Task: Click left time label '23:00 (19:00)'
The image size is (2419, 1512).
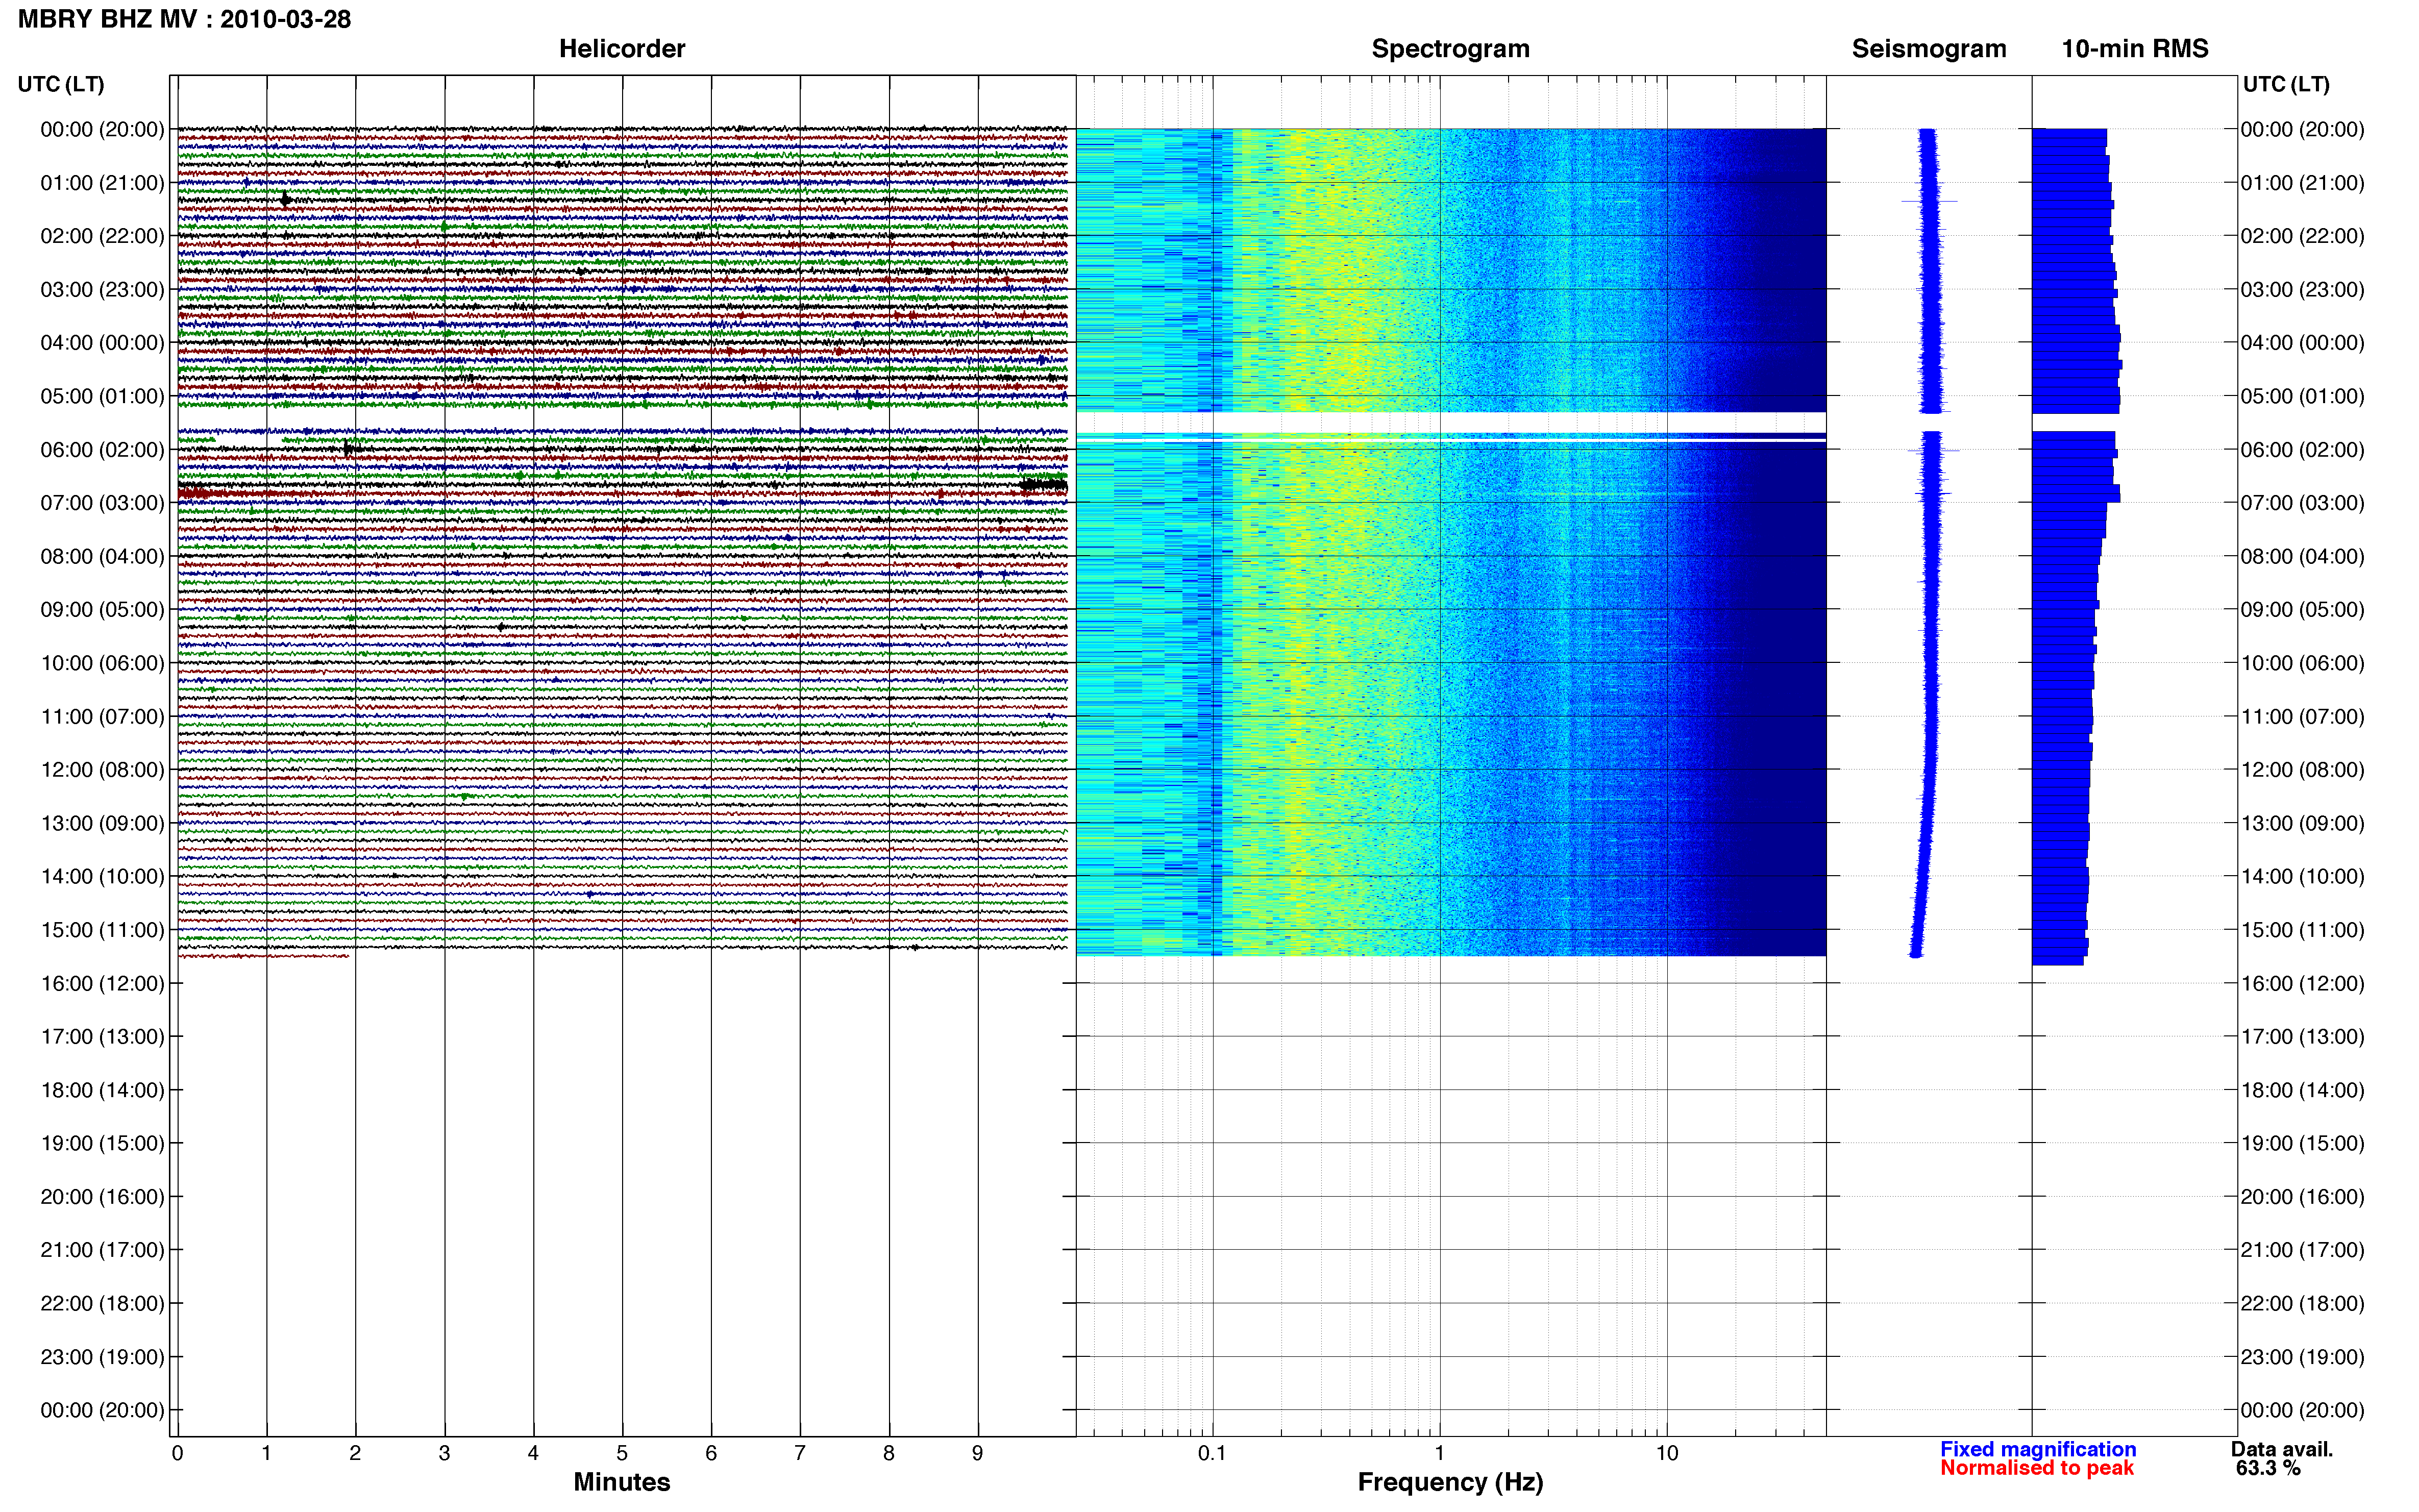Action: [102, 1357]
